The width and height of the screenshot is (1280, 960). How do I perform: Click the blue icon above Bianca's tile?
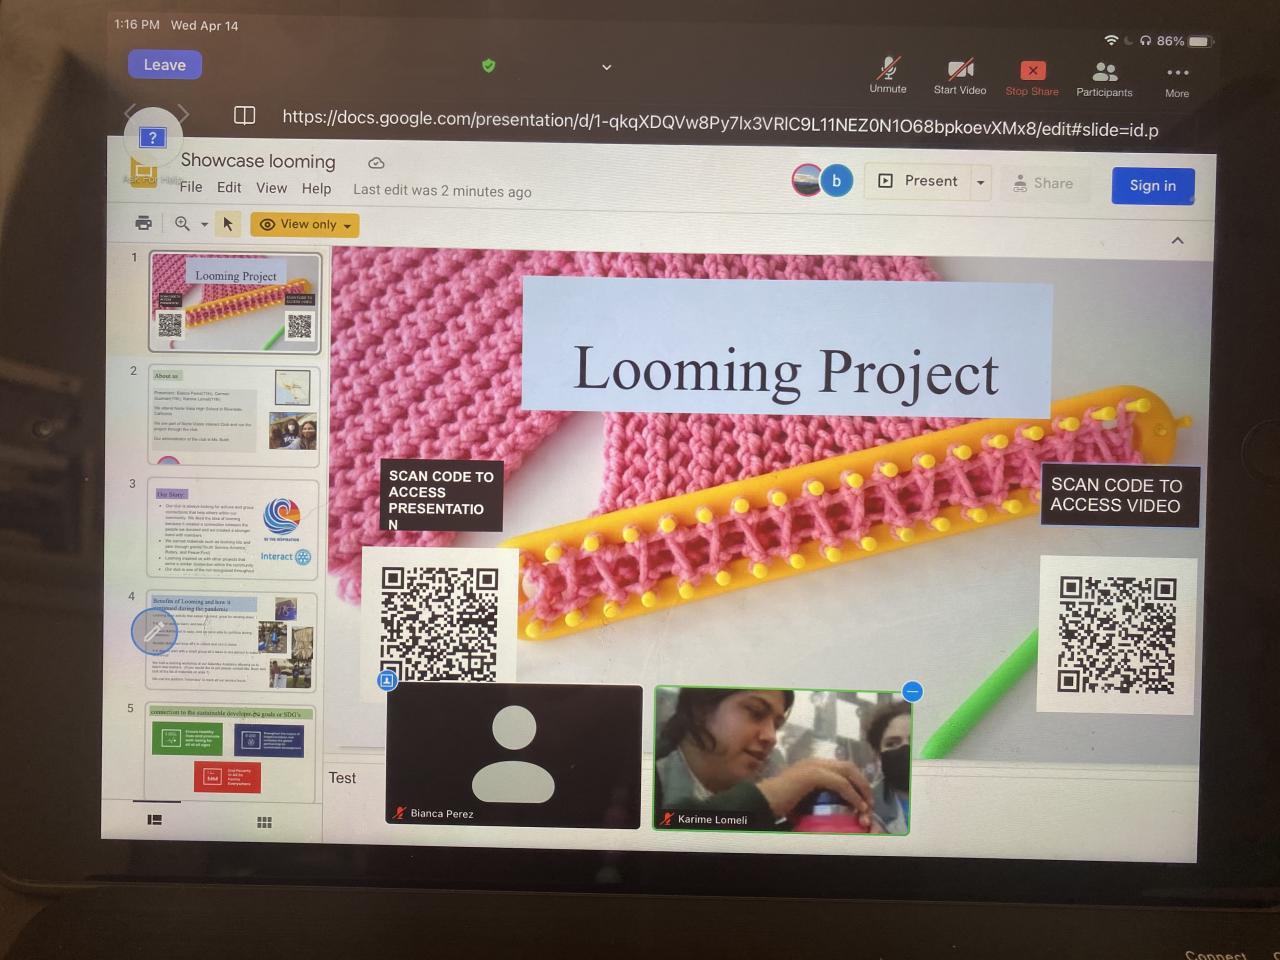pyautogui.click(x=387, y=681)
